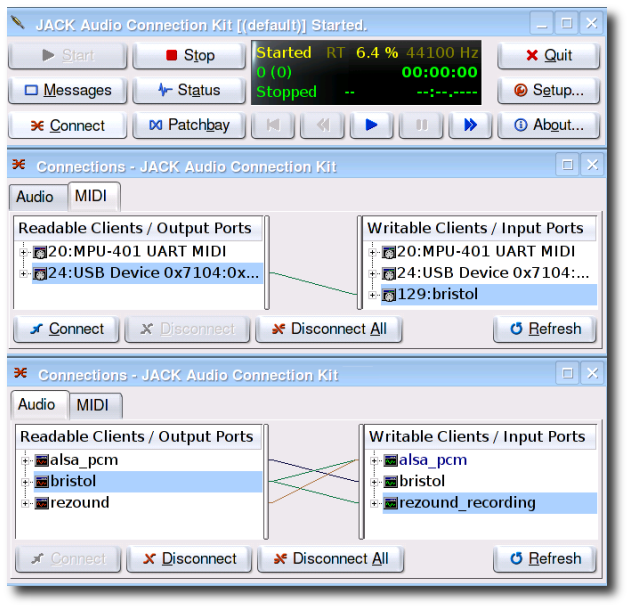Click the 6.4 % CPU load readout
Viewport: 630px width, 609px height.
[x=377, y=53]
